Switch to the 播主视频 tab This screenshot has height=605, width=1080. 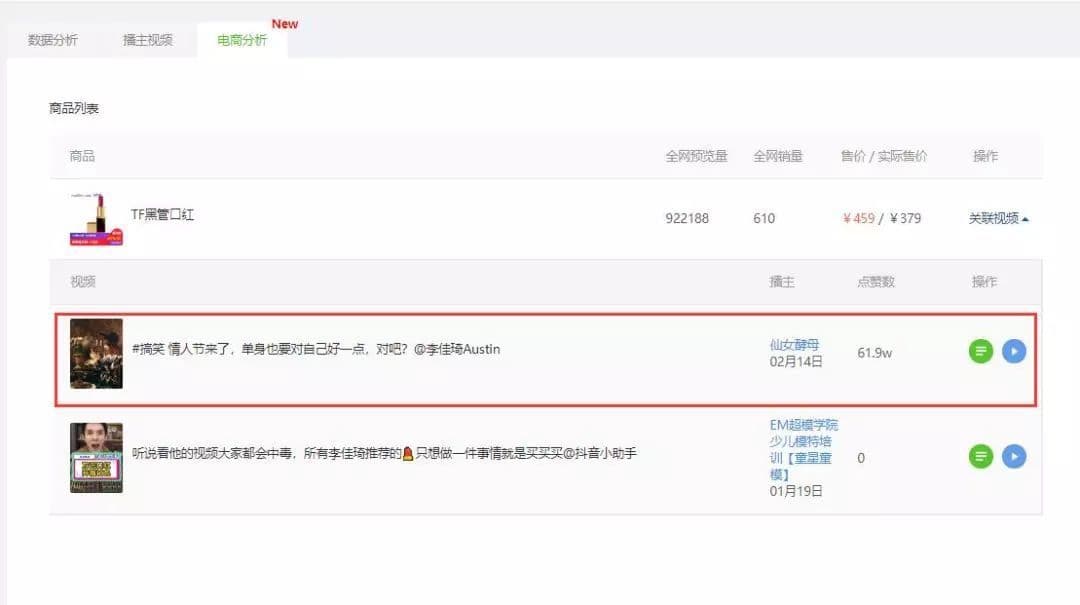click(146, 40)
